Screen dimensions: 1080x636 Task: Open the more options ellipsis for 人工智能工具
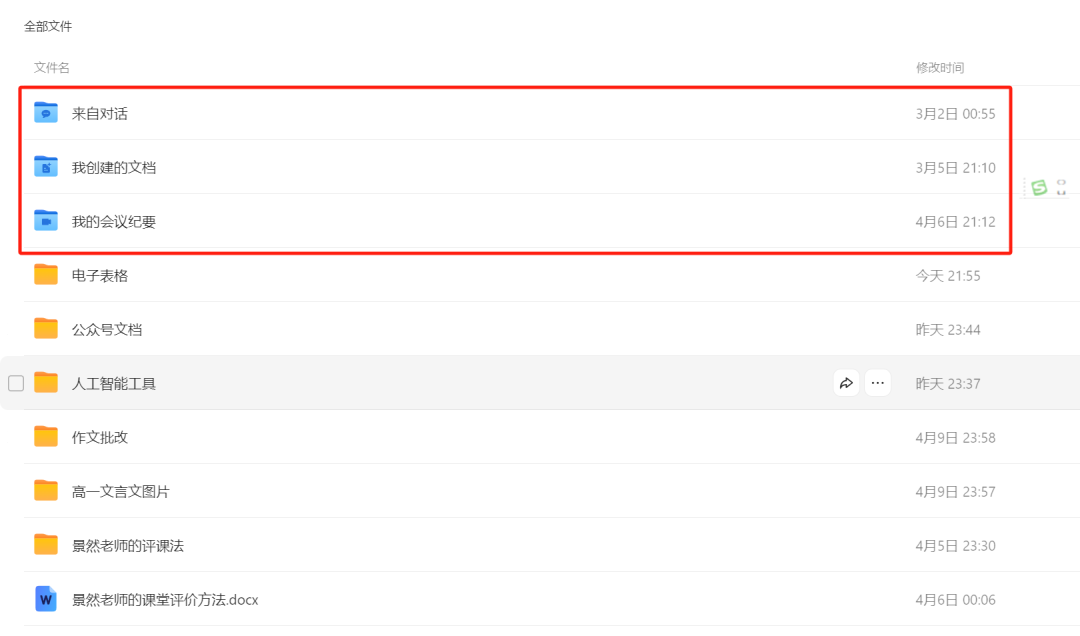point(878,383)
